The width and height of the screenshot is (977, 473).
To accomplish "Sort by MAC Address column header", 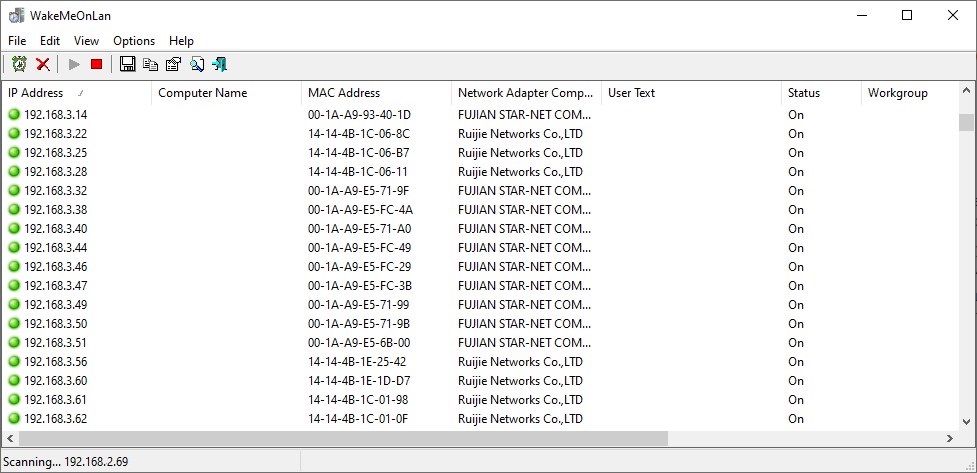I will click(344, 93).
